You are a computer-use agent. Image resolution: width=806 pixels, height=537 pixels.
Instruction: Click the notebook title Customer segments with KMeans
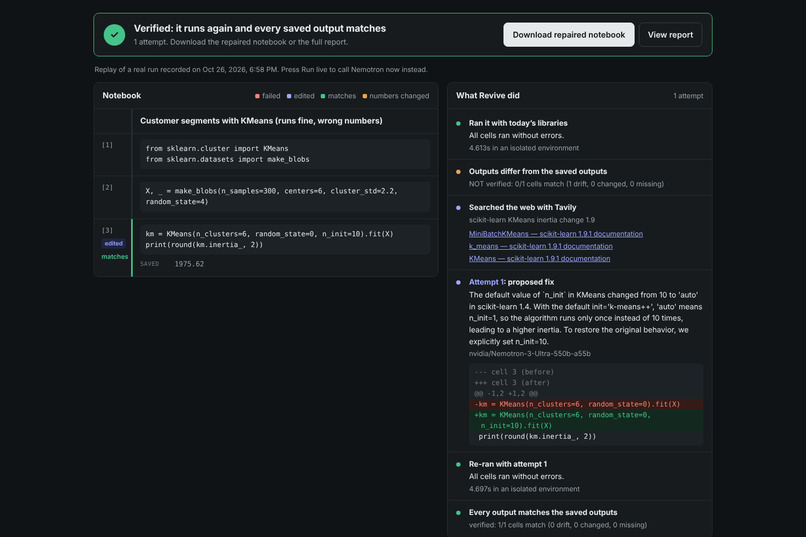[261, 121]
